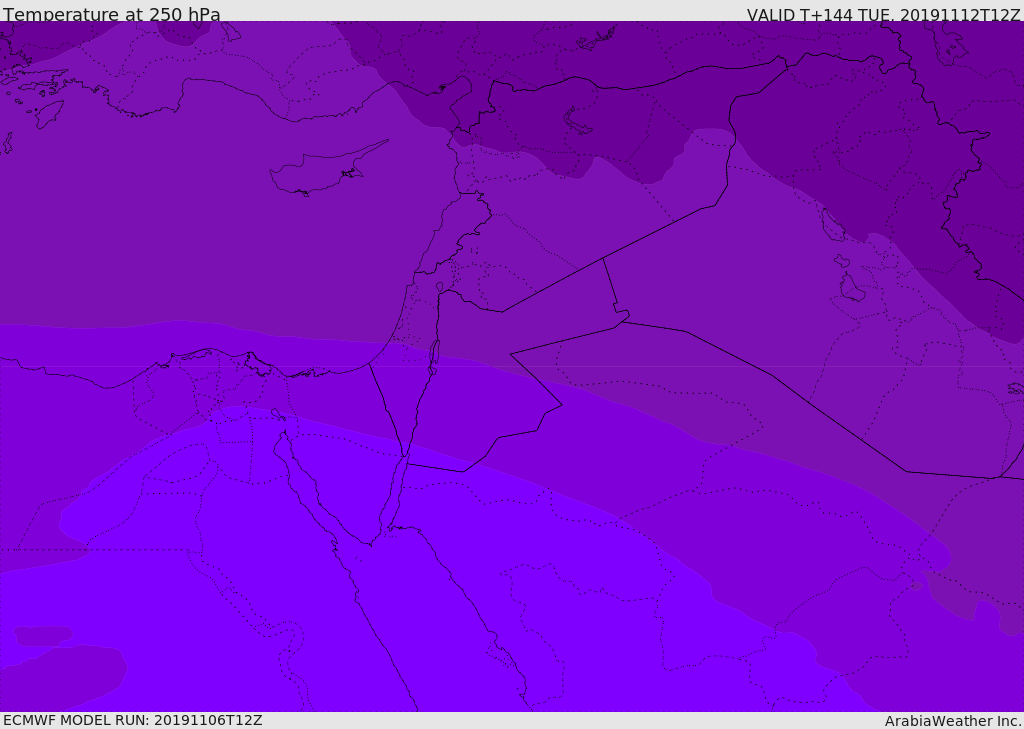Viewport: 1024px width, 729px height.
Task: Open the ArabiaWeather Inc. credit
Action: 953,721
